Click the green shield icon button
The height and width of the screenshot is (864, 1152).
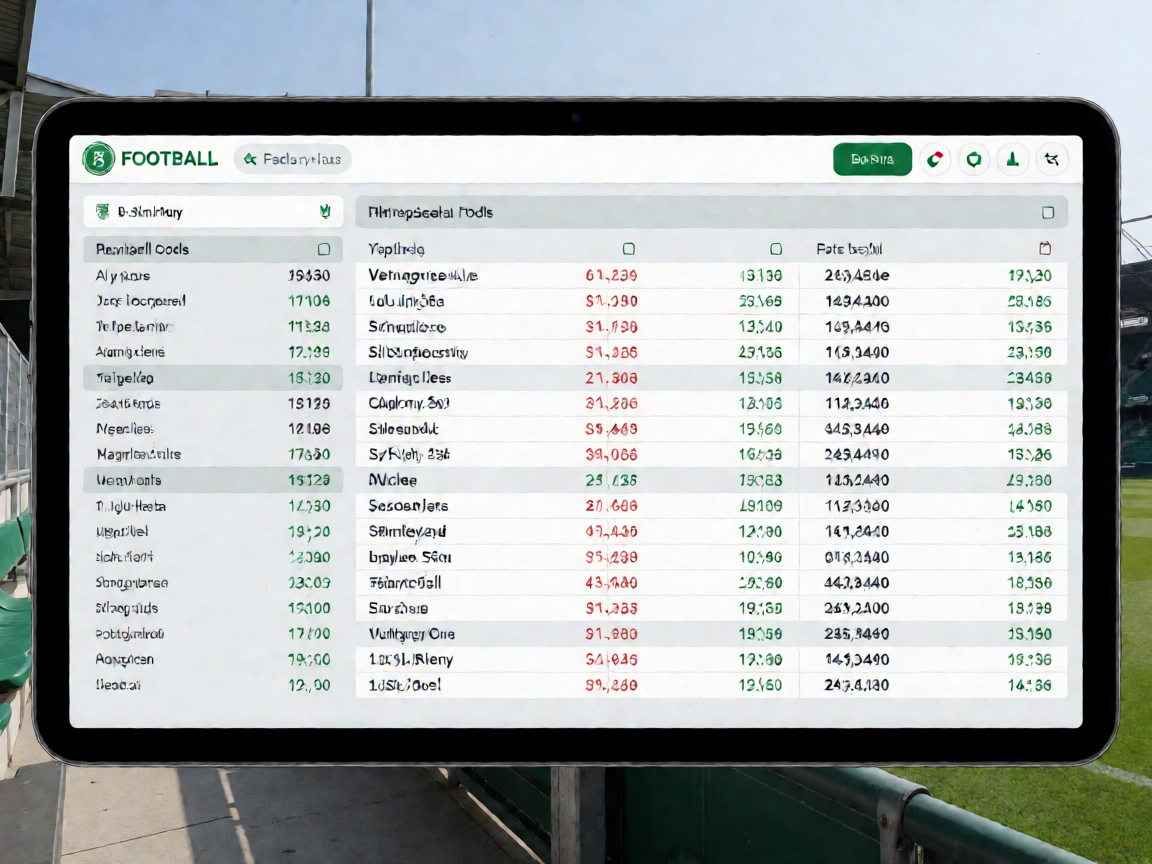(x=973, y=159)
